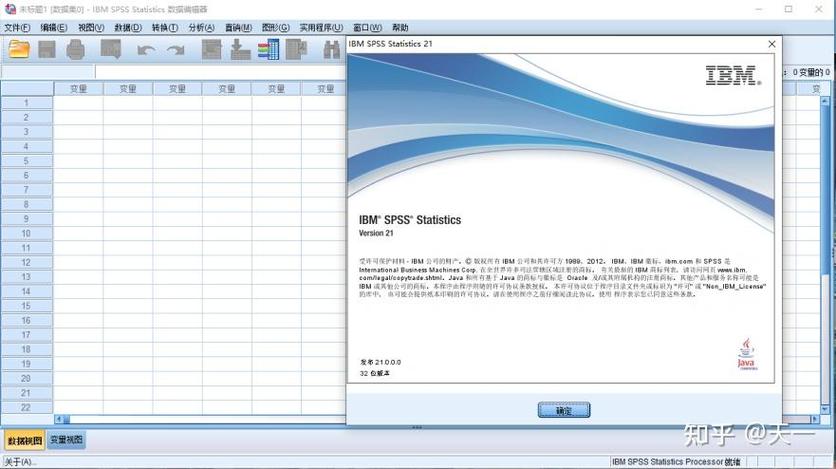Select row header 3
Screen dimensions: 836x469
pyautogui.click(x=27, y=132)
